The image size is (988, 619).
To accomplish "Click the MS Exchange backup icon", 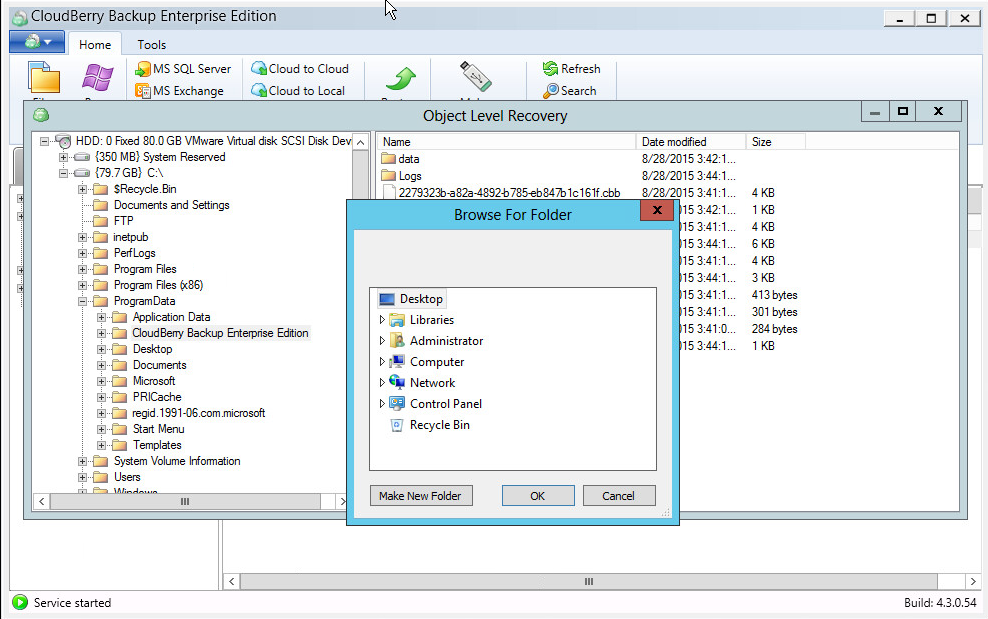I will tap(143, 91).
